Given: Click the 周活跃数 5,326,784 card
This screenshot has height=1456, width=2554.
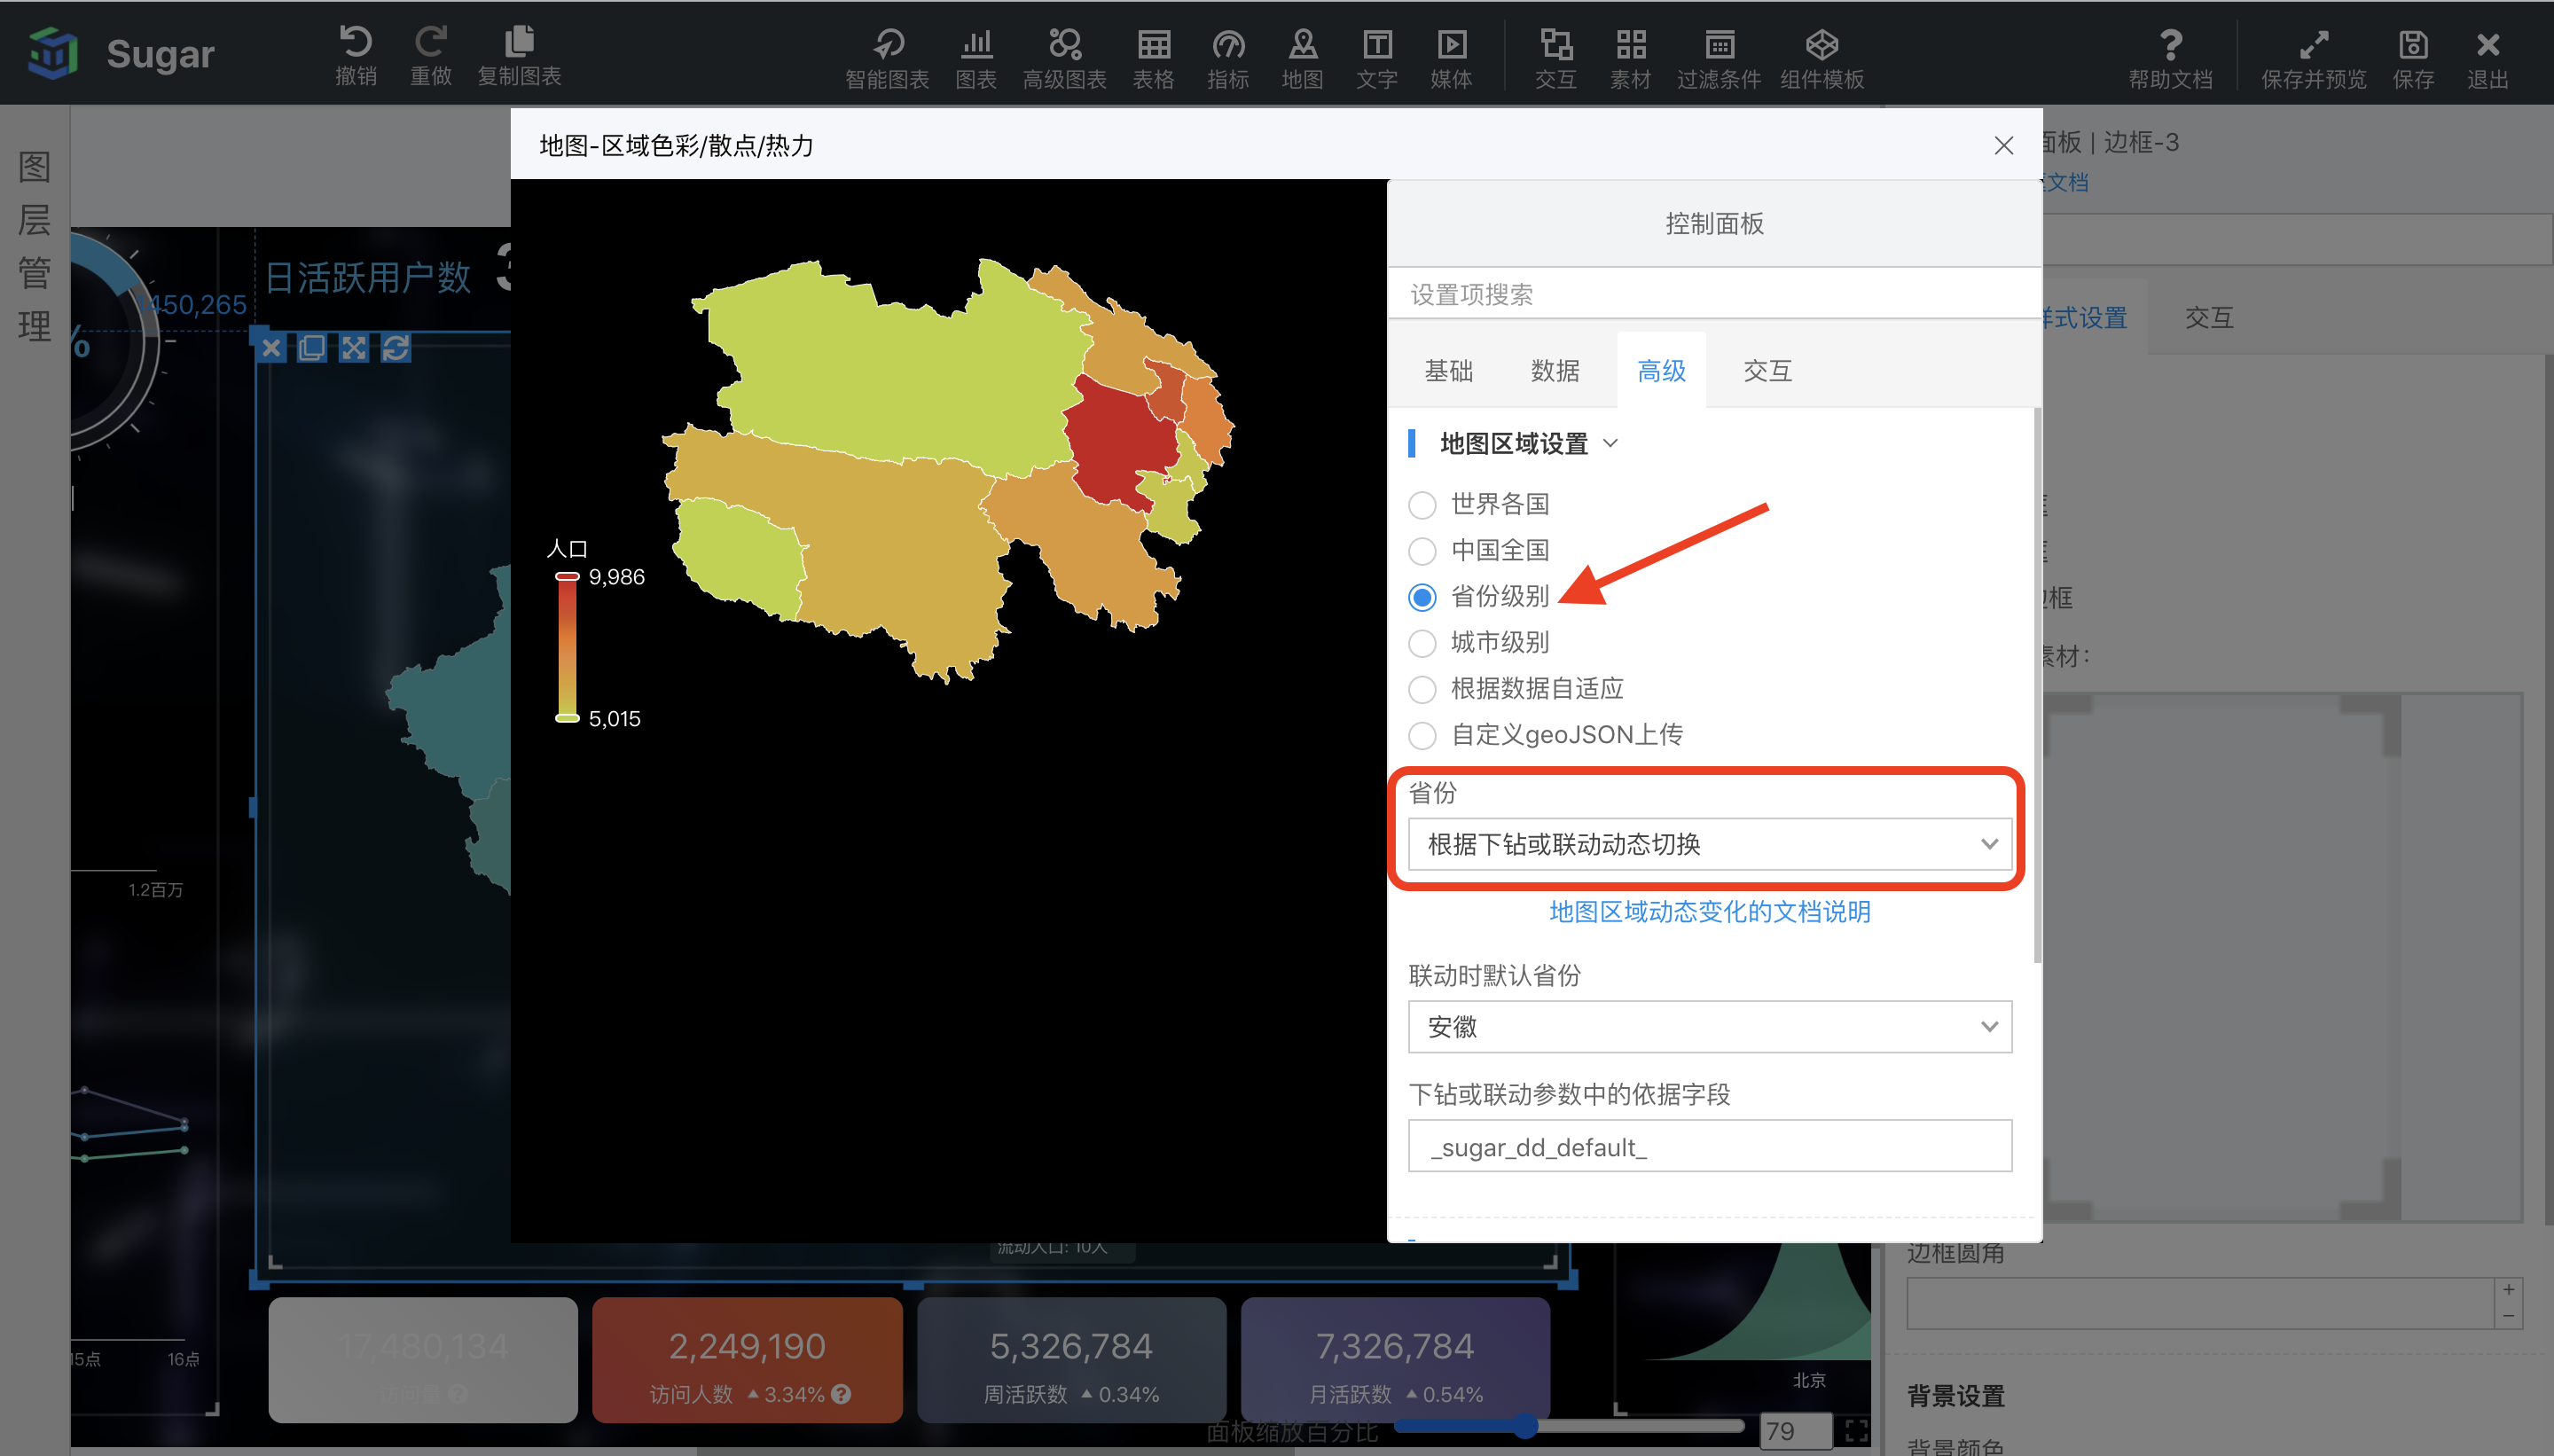Looking at the screenshot, I should 1071,1360.
